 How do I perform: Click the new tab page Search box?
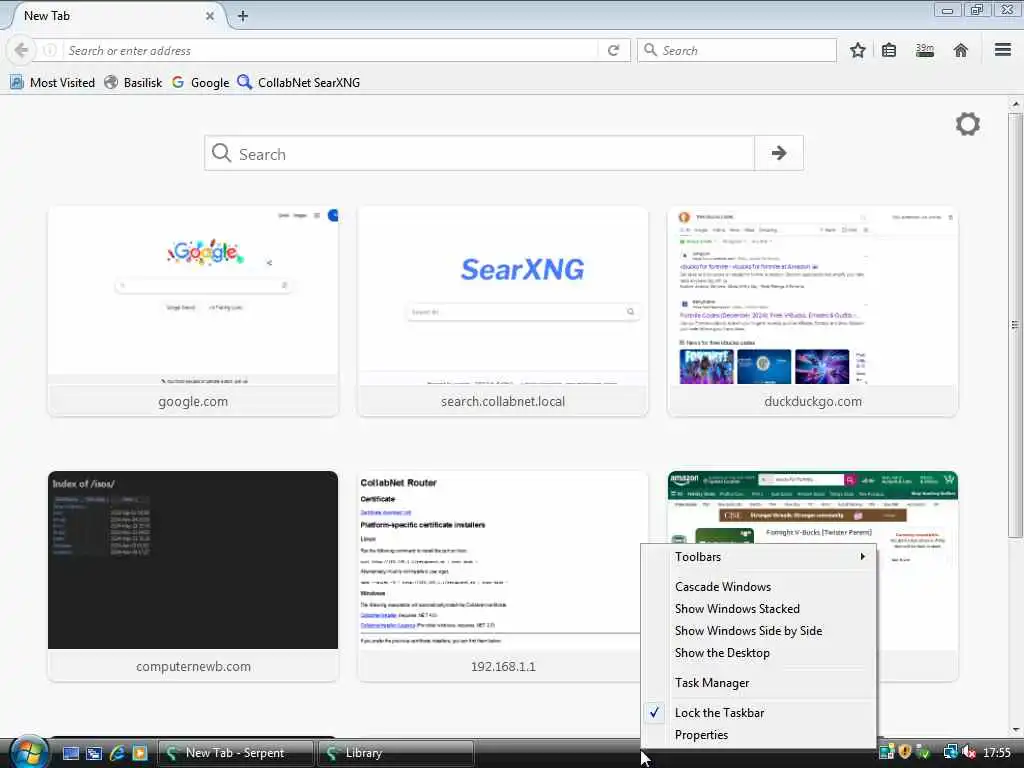tap(479, 153)
